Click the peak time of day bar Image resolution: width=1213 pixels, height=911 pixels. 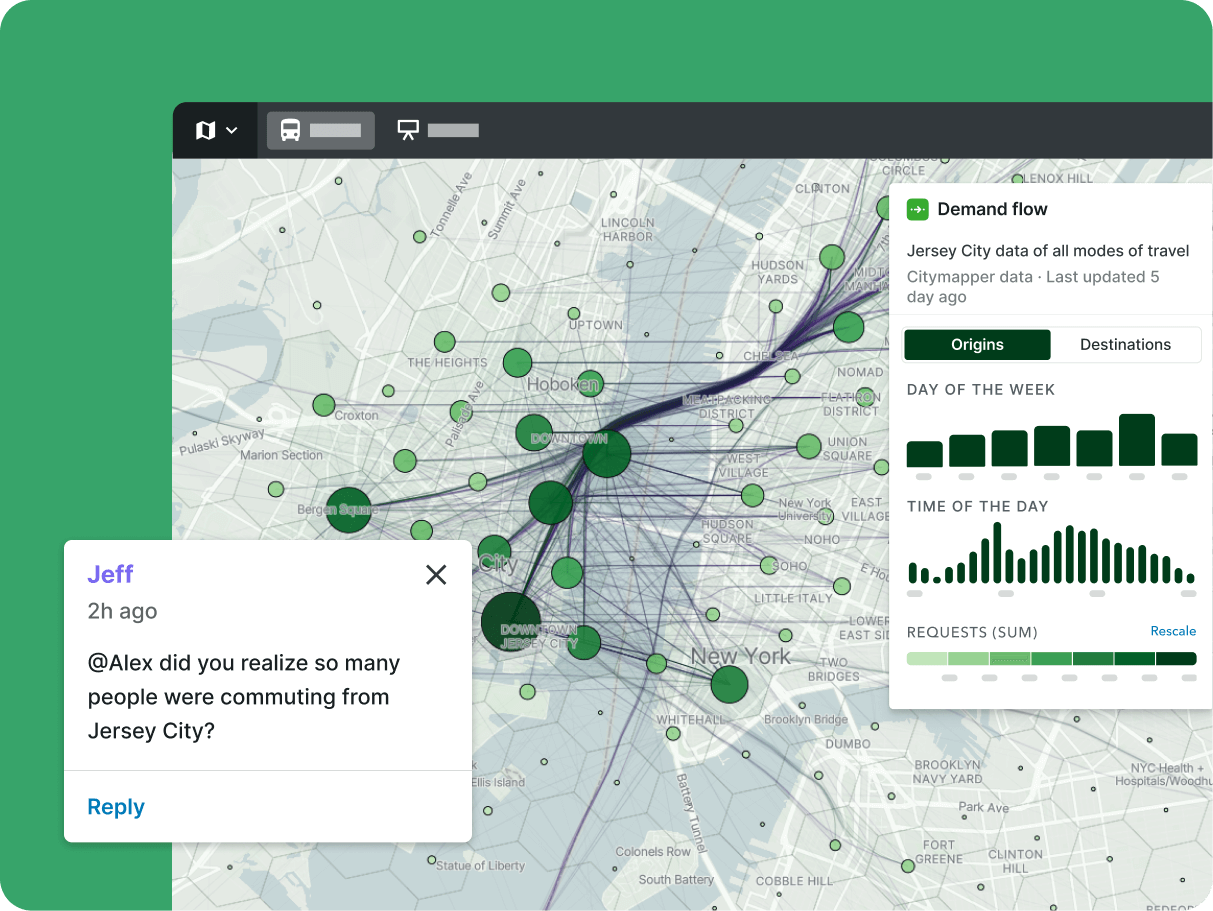pos(998,552)
